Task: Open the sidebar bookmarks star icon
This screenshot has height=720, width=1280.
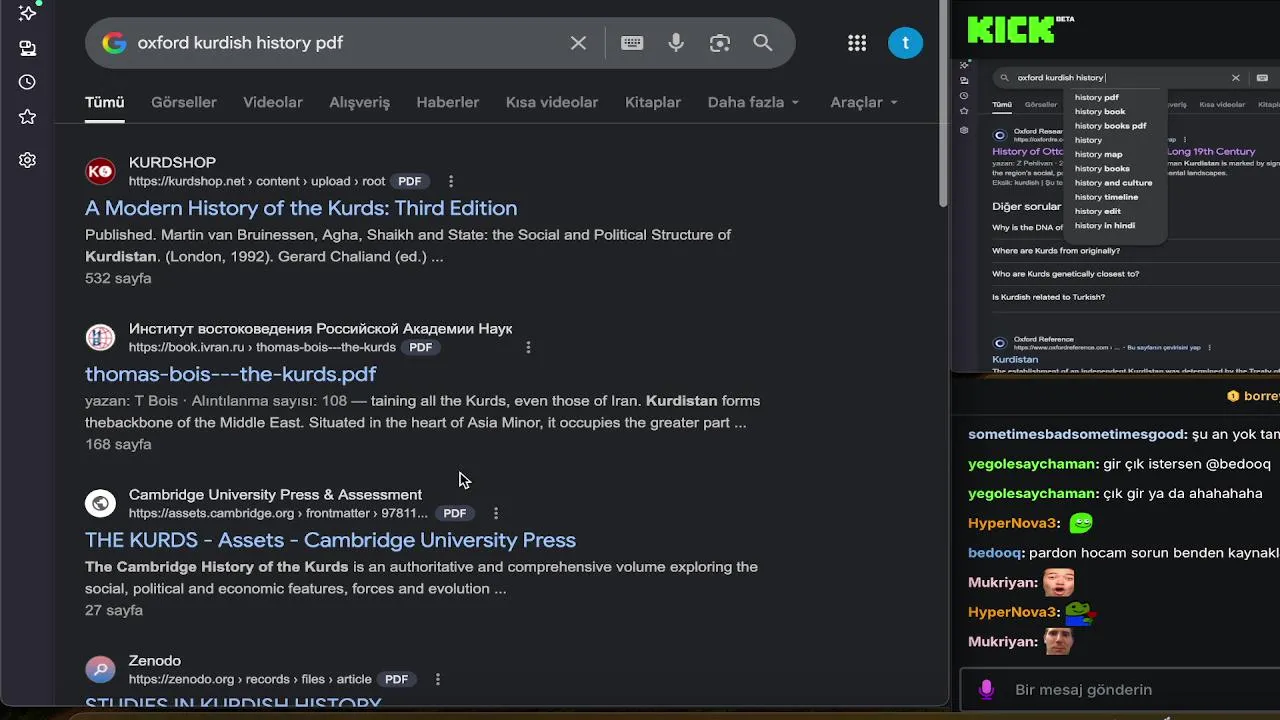Action: point(27,117)
